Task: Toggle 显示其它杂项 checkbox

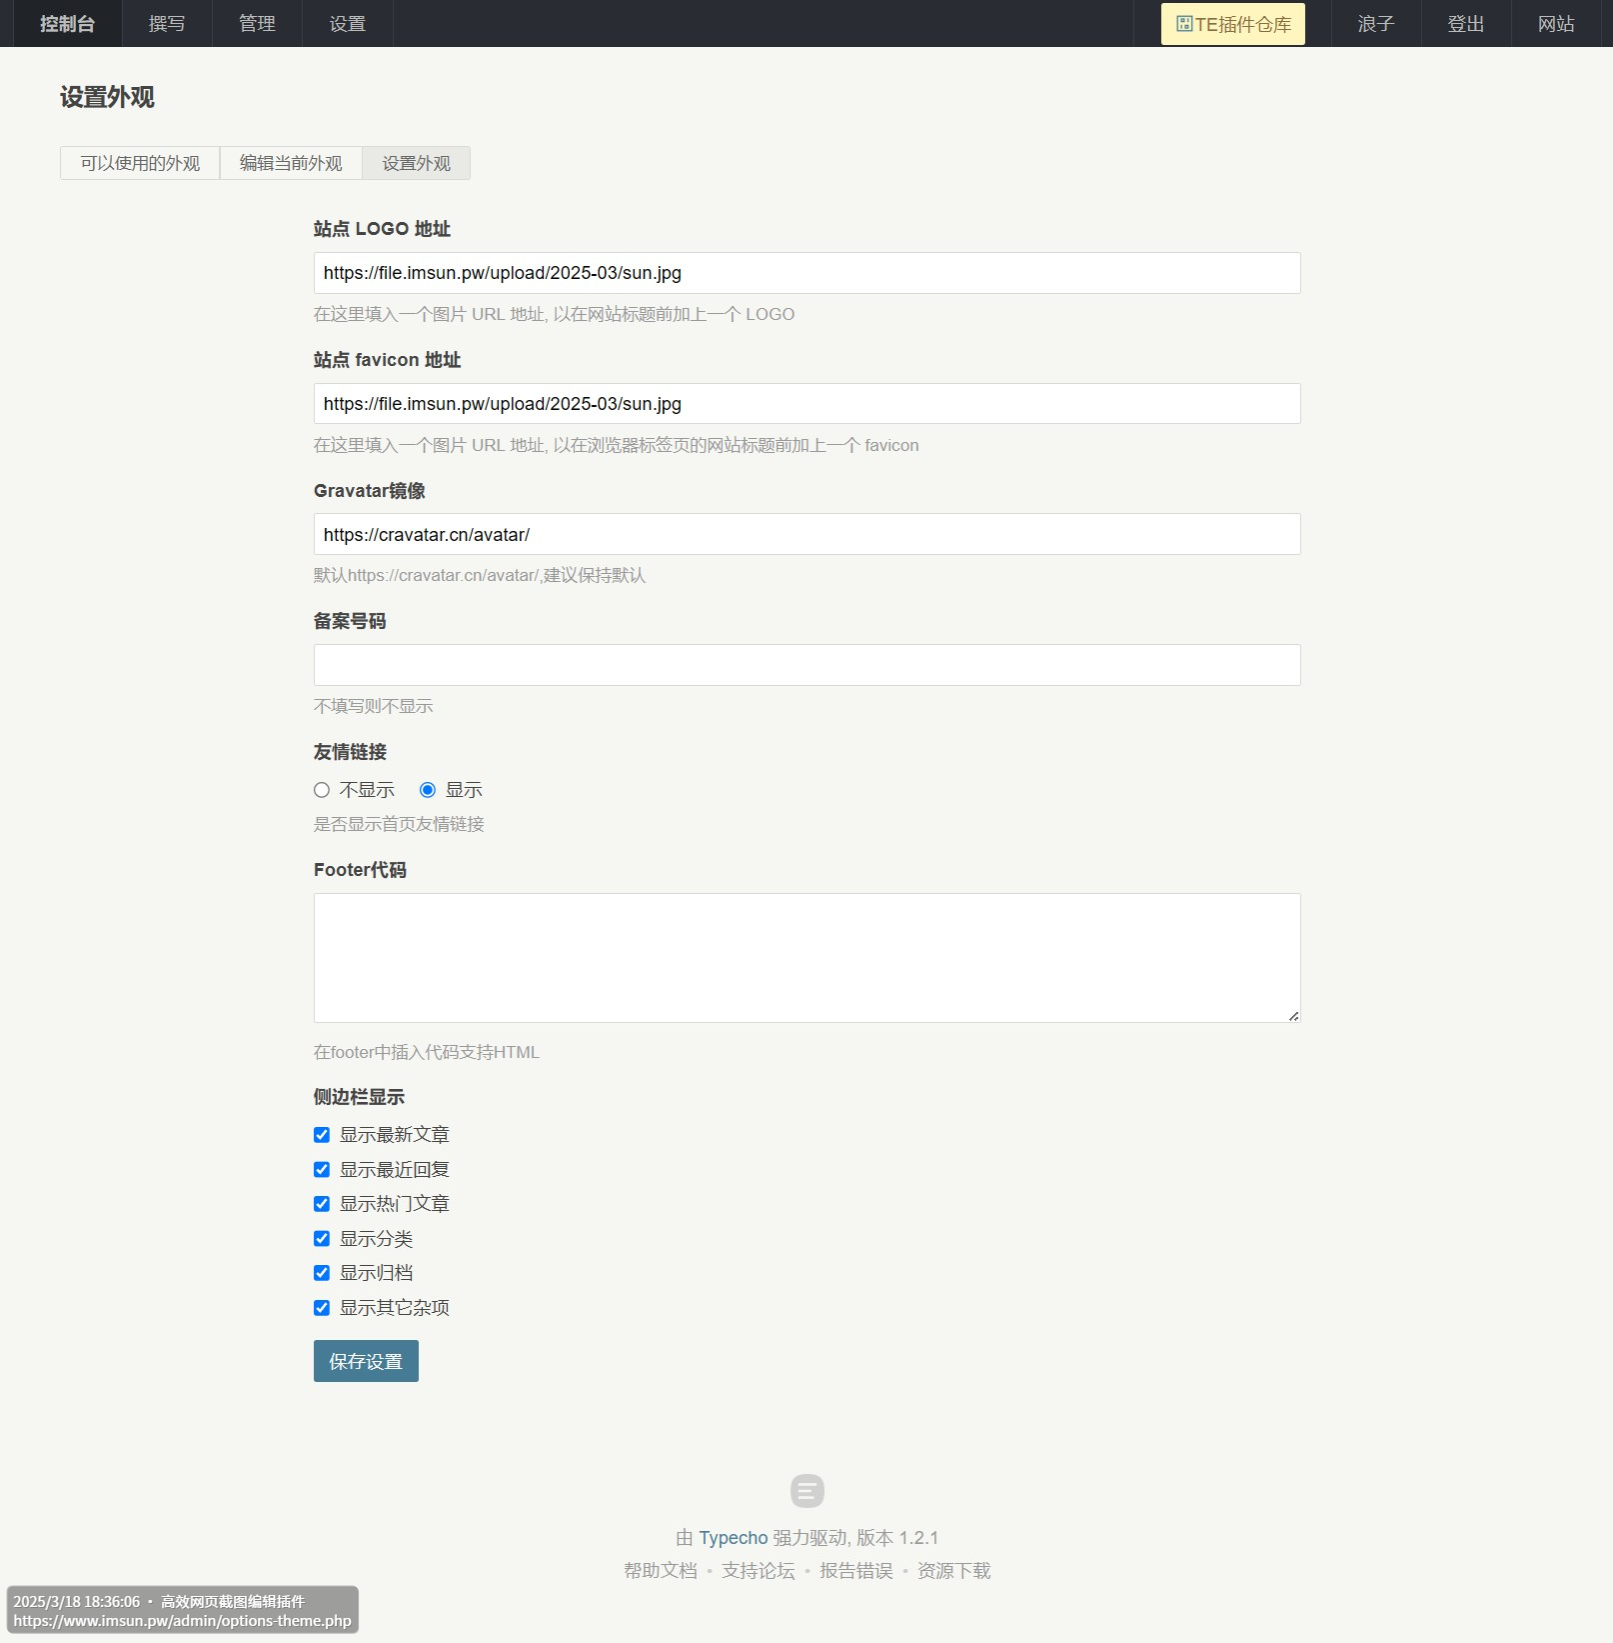Action: coord(322,1308)
